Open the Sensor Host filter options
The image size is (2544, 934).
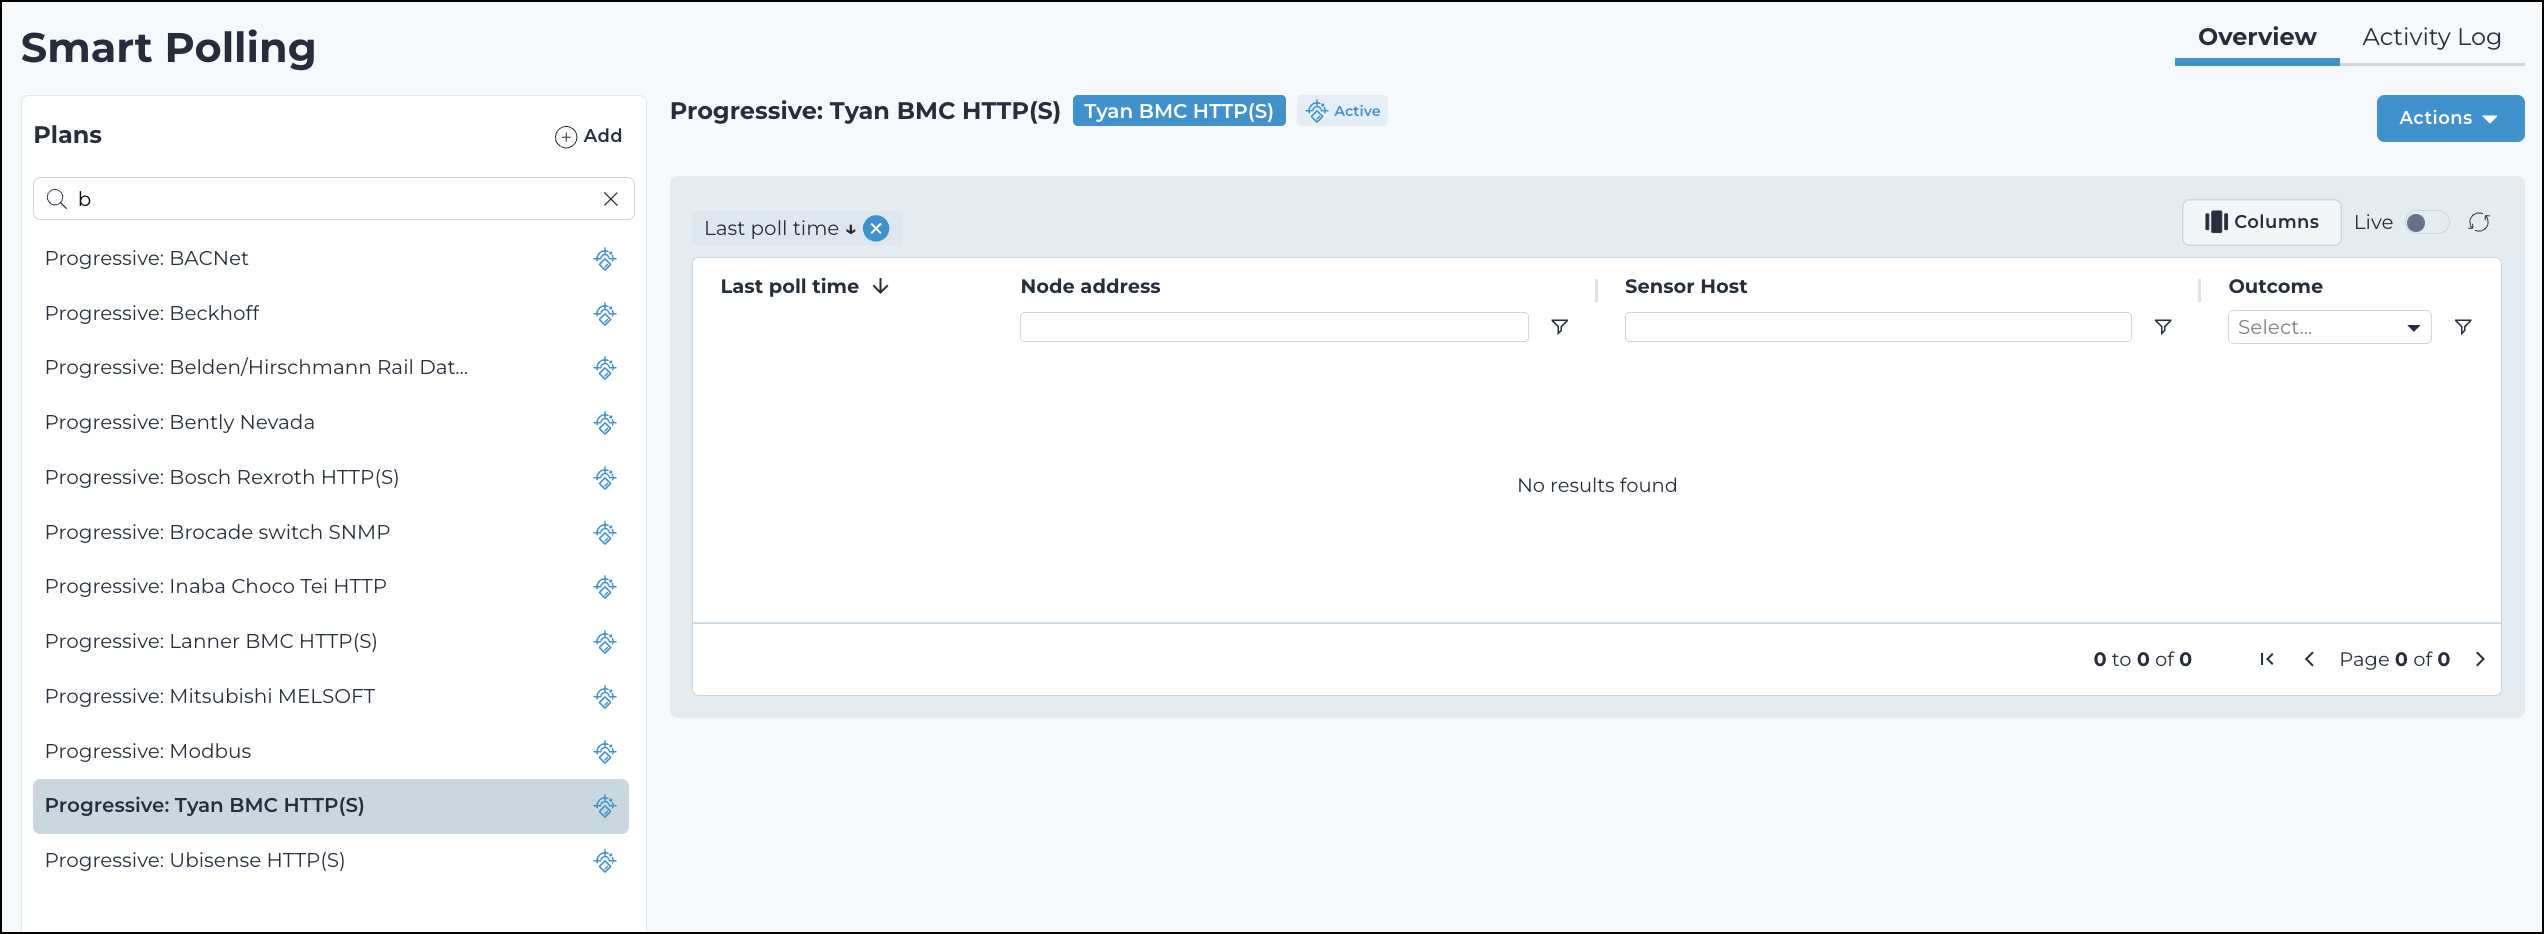click(2163, 327)
